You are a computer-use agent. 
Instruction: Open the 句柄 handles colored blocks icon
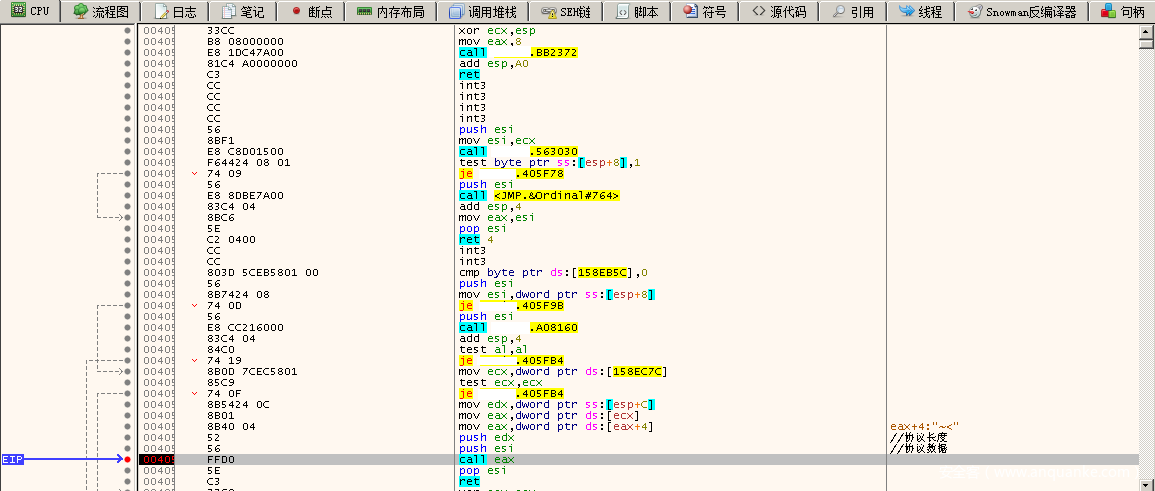pyautogui.click(x=1108, y=12)
